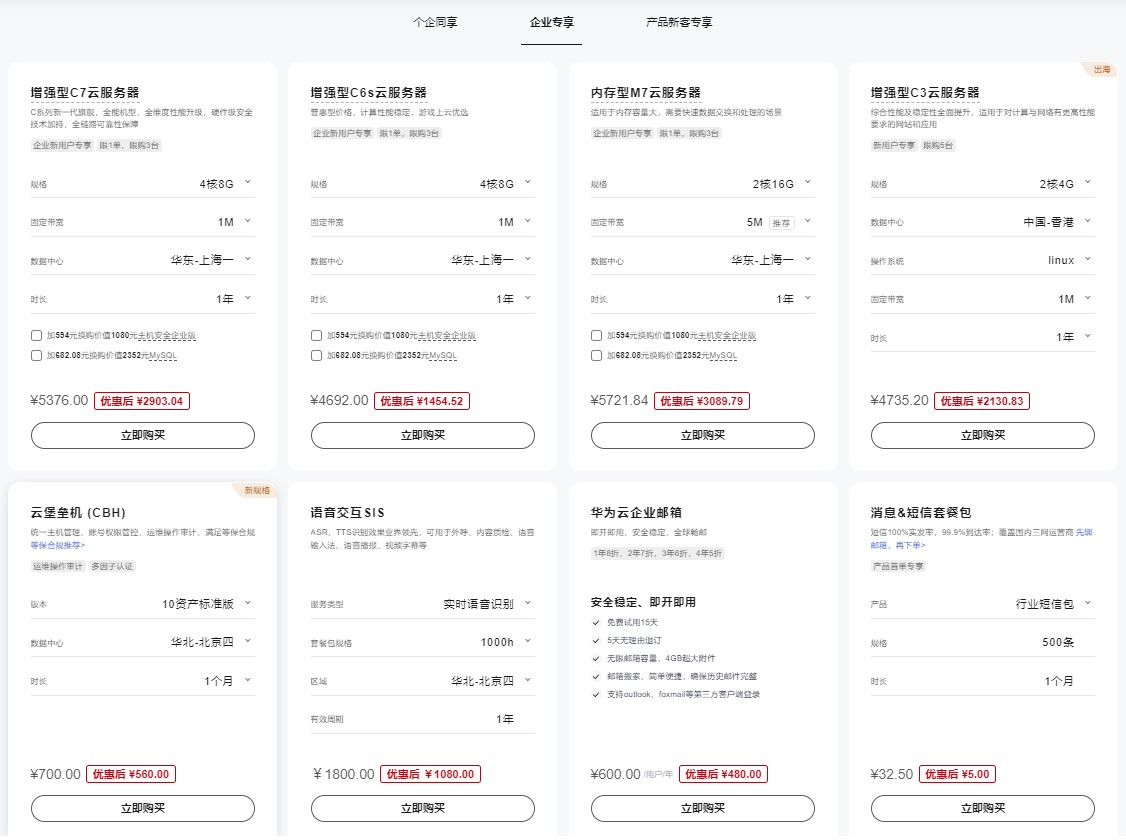Click 立即购买 for 消息&短信套餐包

click(x=983, y=808)
